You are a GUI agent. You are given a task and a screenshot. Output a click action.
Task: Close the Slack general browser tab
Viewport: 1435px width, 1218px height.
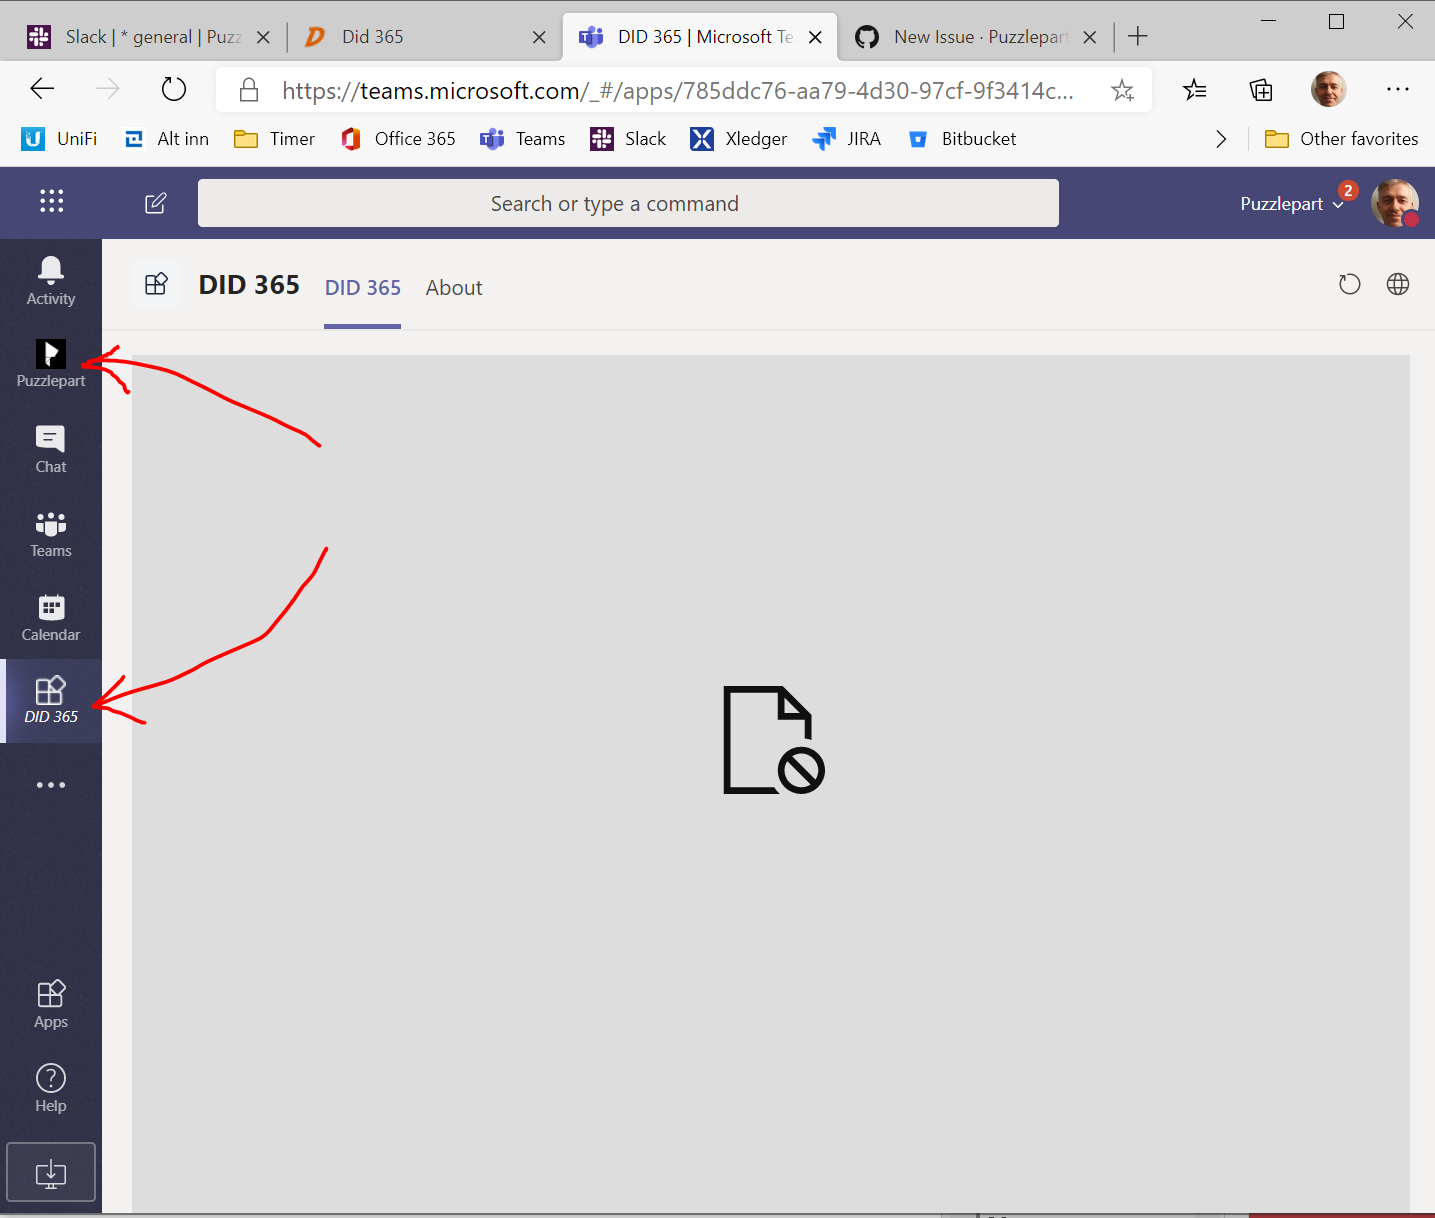(263, 37)
